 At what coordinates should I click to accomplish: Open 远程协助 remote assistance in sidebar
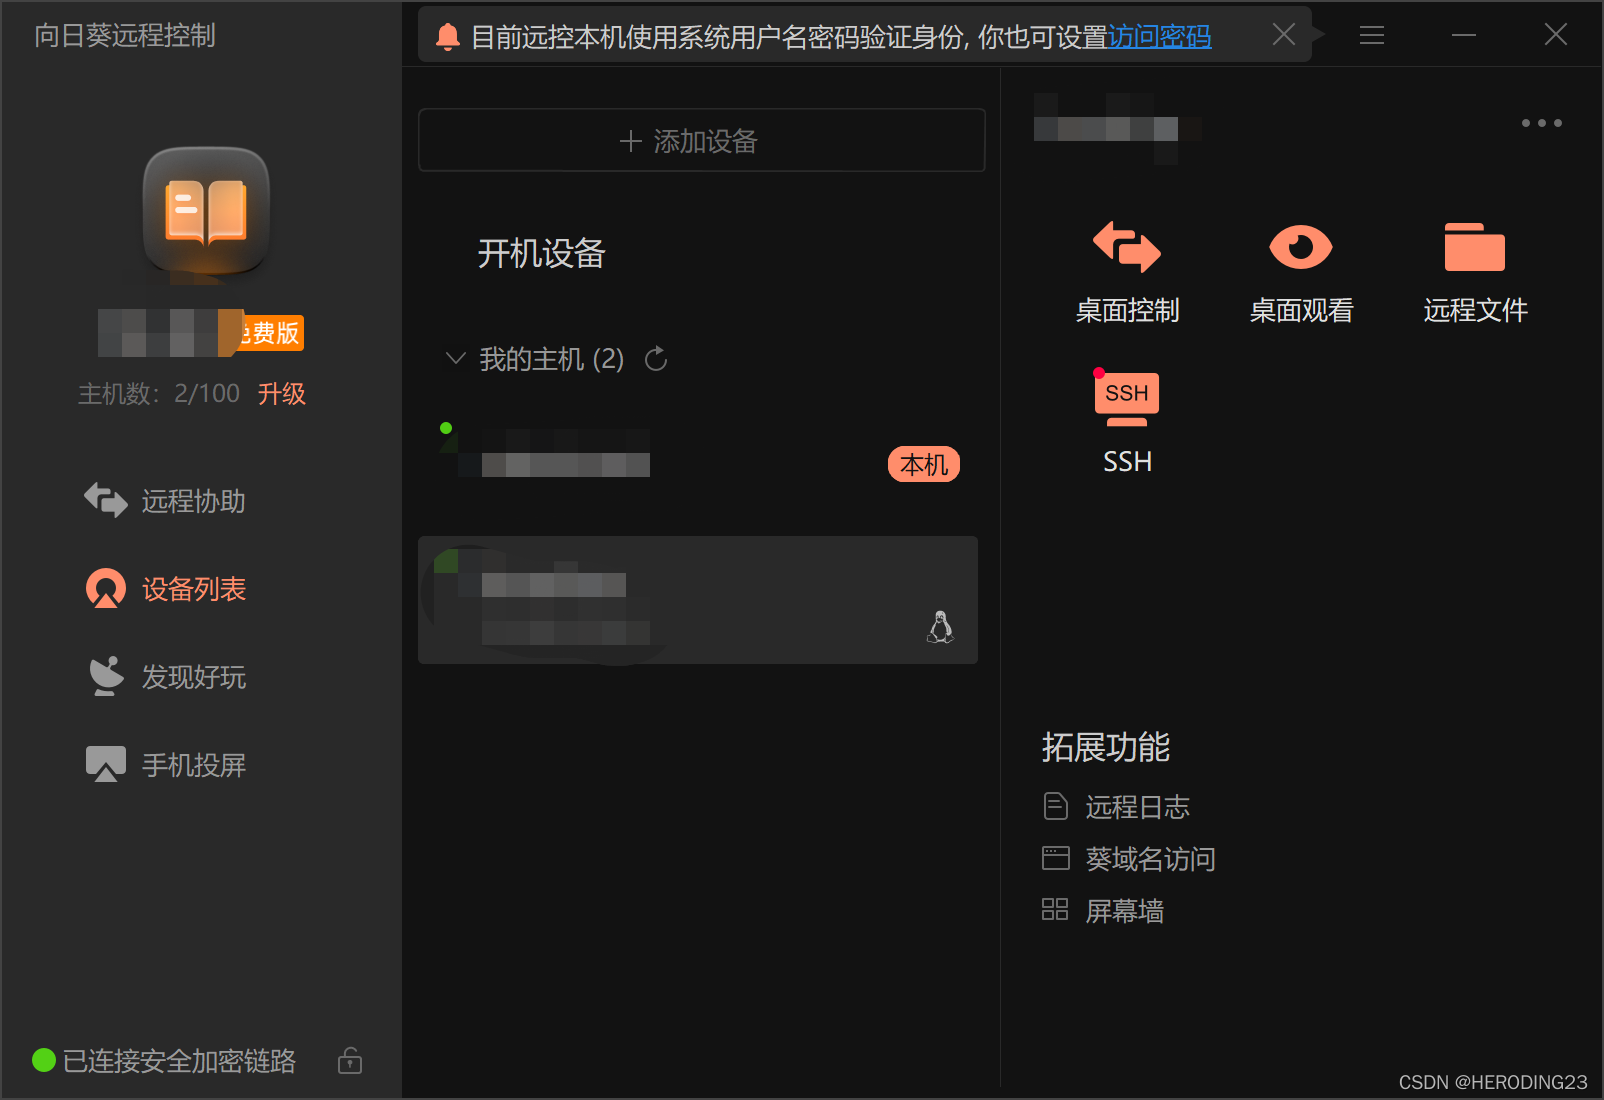coord(193,502)
